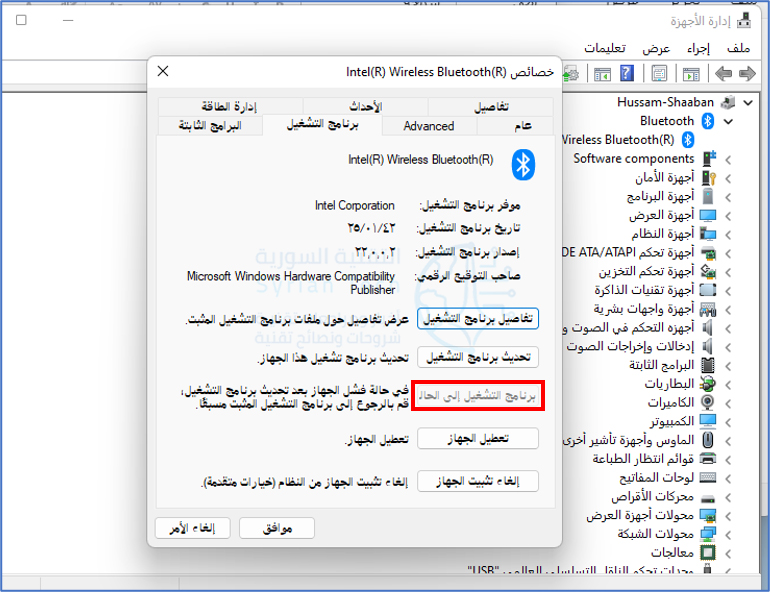Click the blue Help question mark toolbar icon
770x592 pixels.
pos(627,74)
